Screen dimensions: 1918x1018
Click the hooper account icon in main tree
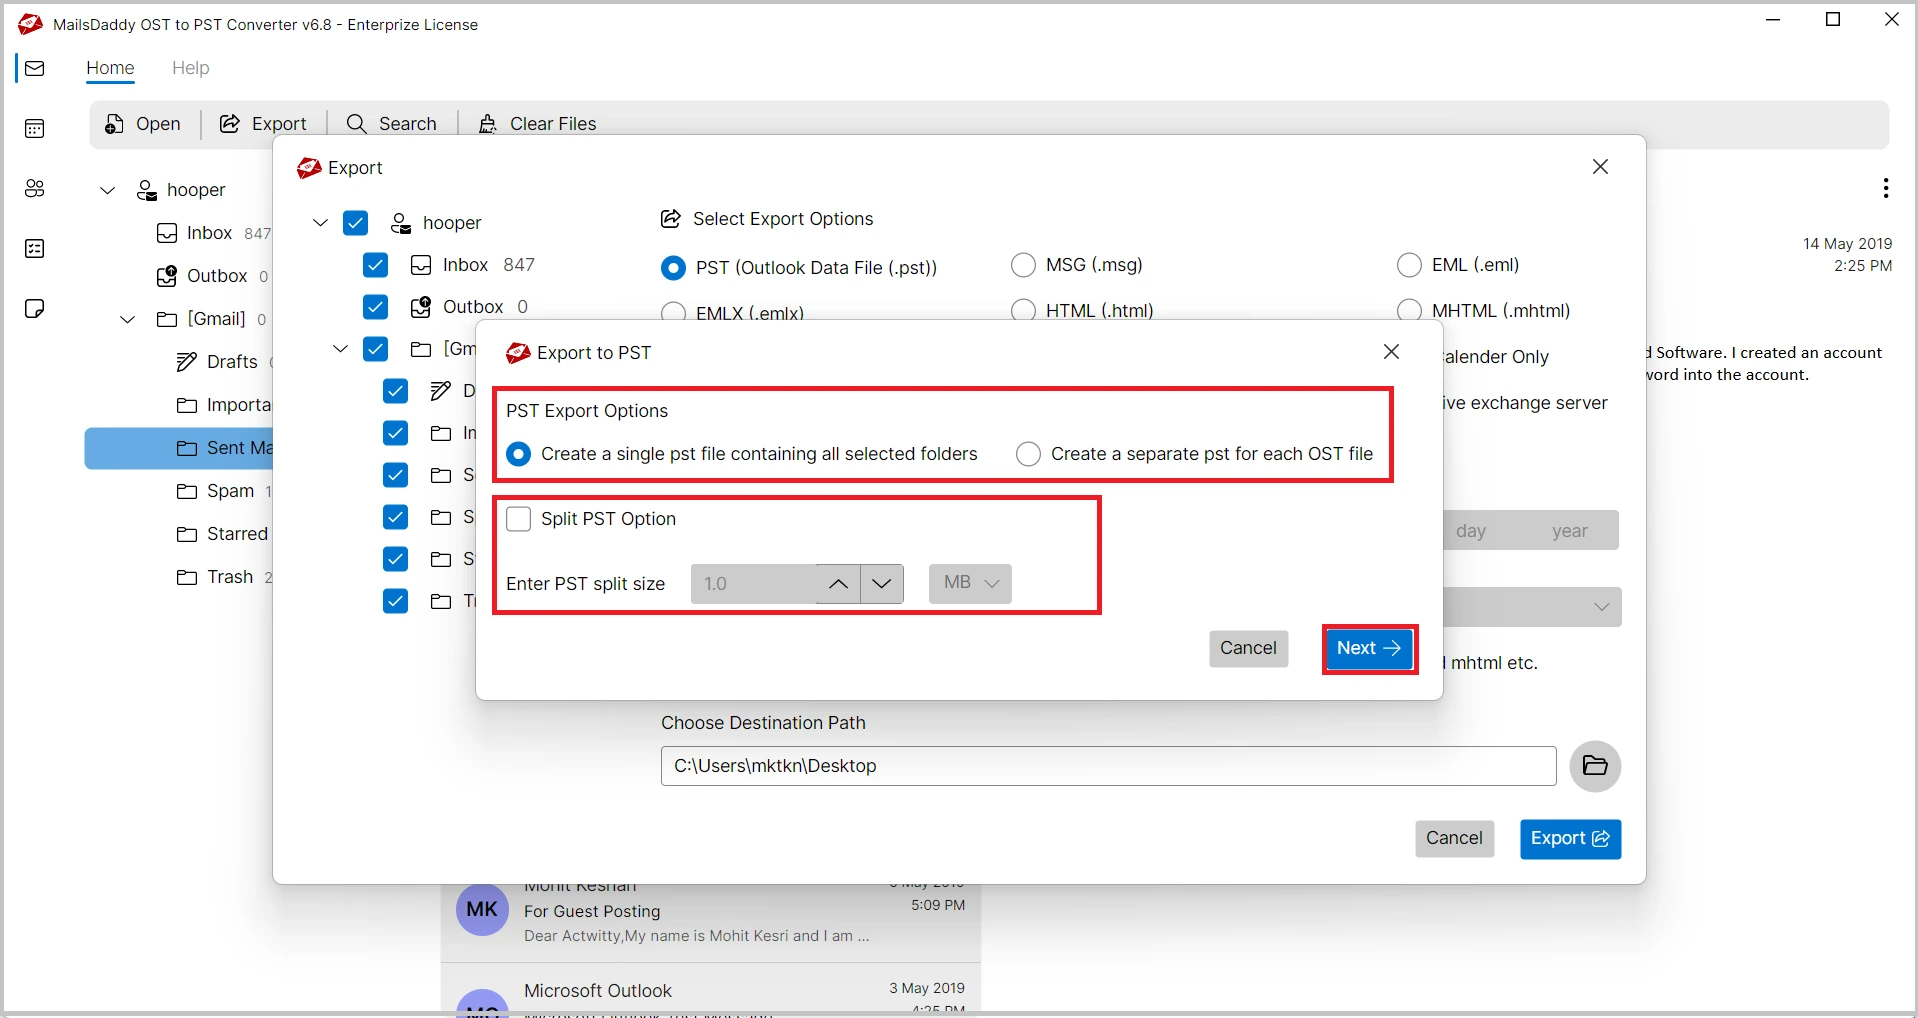(x=147, y=190)
